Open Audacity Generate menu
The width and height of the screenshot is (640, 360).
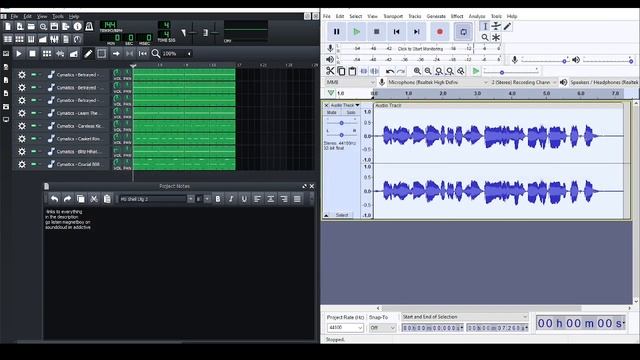pyautogui.click(x=436, y=16)
